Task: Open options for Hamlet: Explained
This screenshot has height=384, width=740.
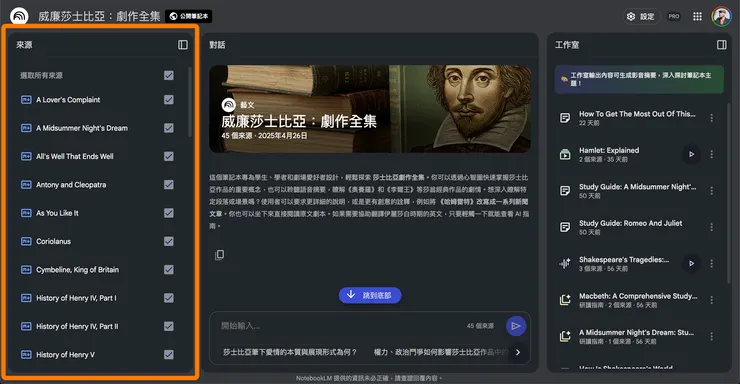Action: [x=711, y=154]
